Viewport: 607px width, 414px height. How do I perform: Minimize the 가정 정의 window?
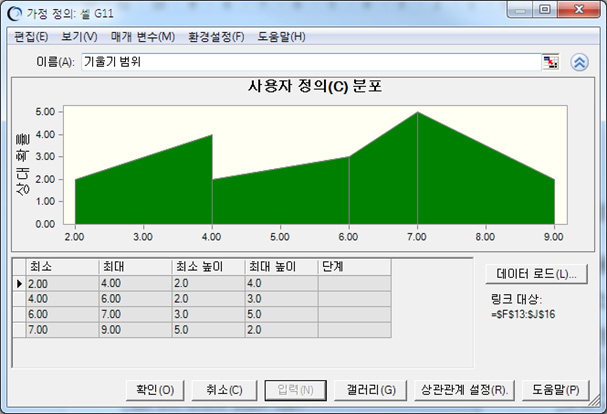point(521,10)
